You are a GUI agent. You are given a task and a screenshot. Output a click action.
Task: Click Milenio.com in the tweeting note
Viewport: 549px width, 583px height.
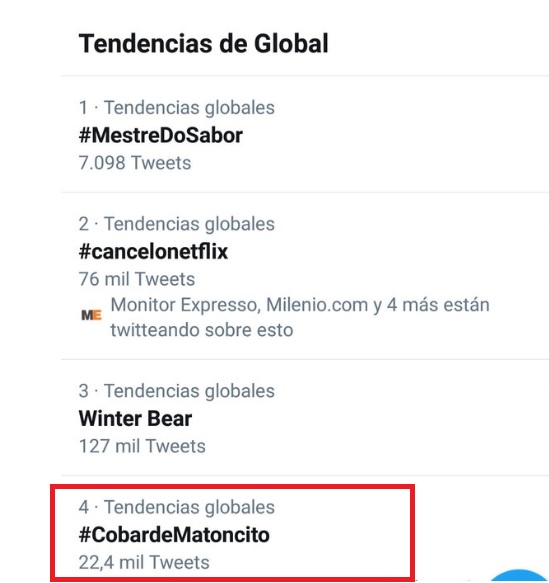click(317, 305)
